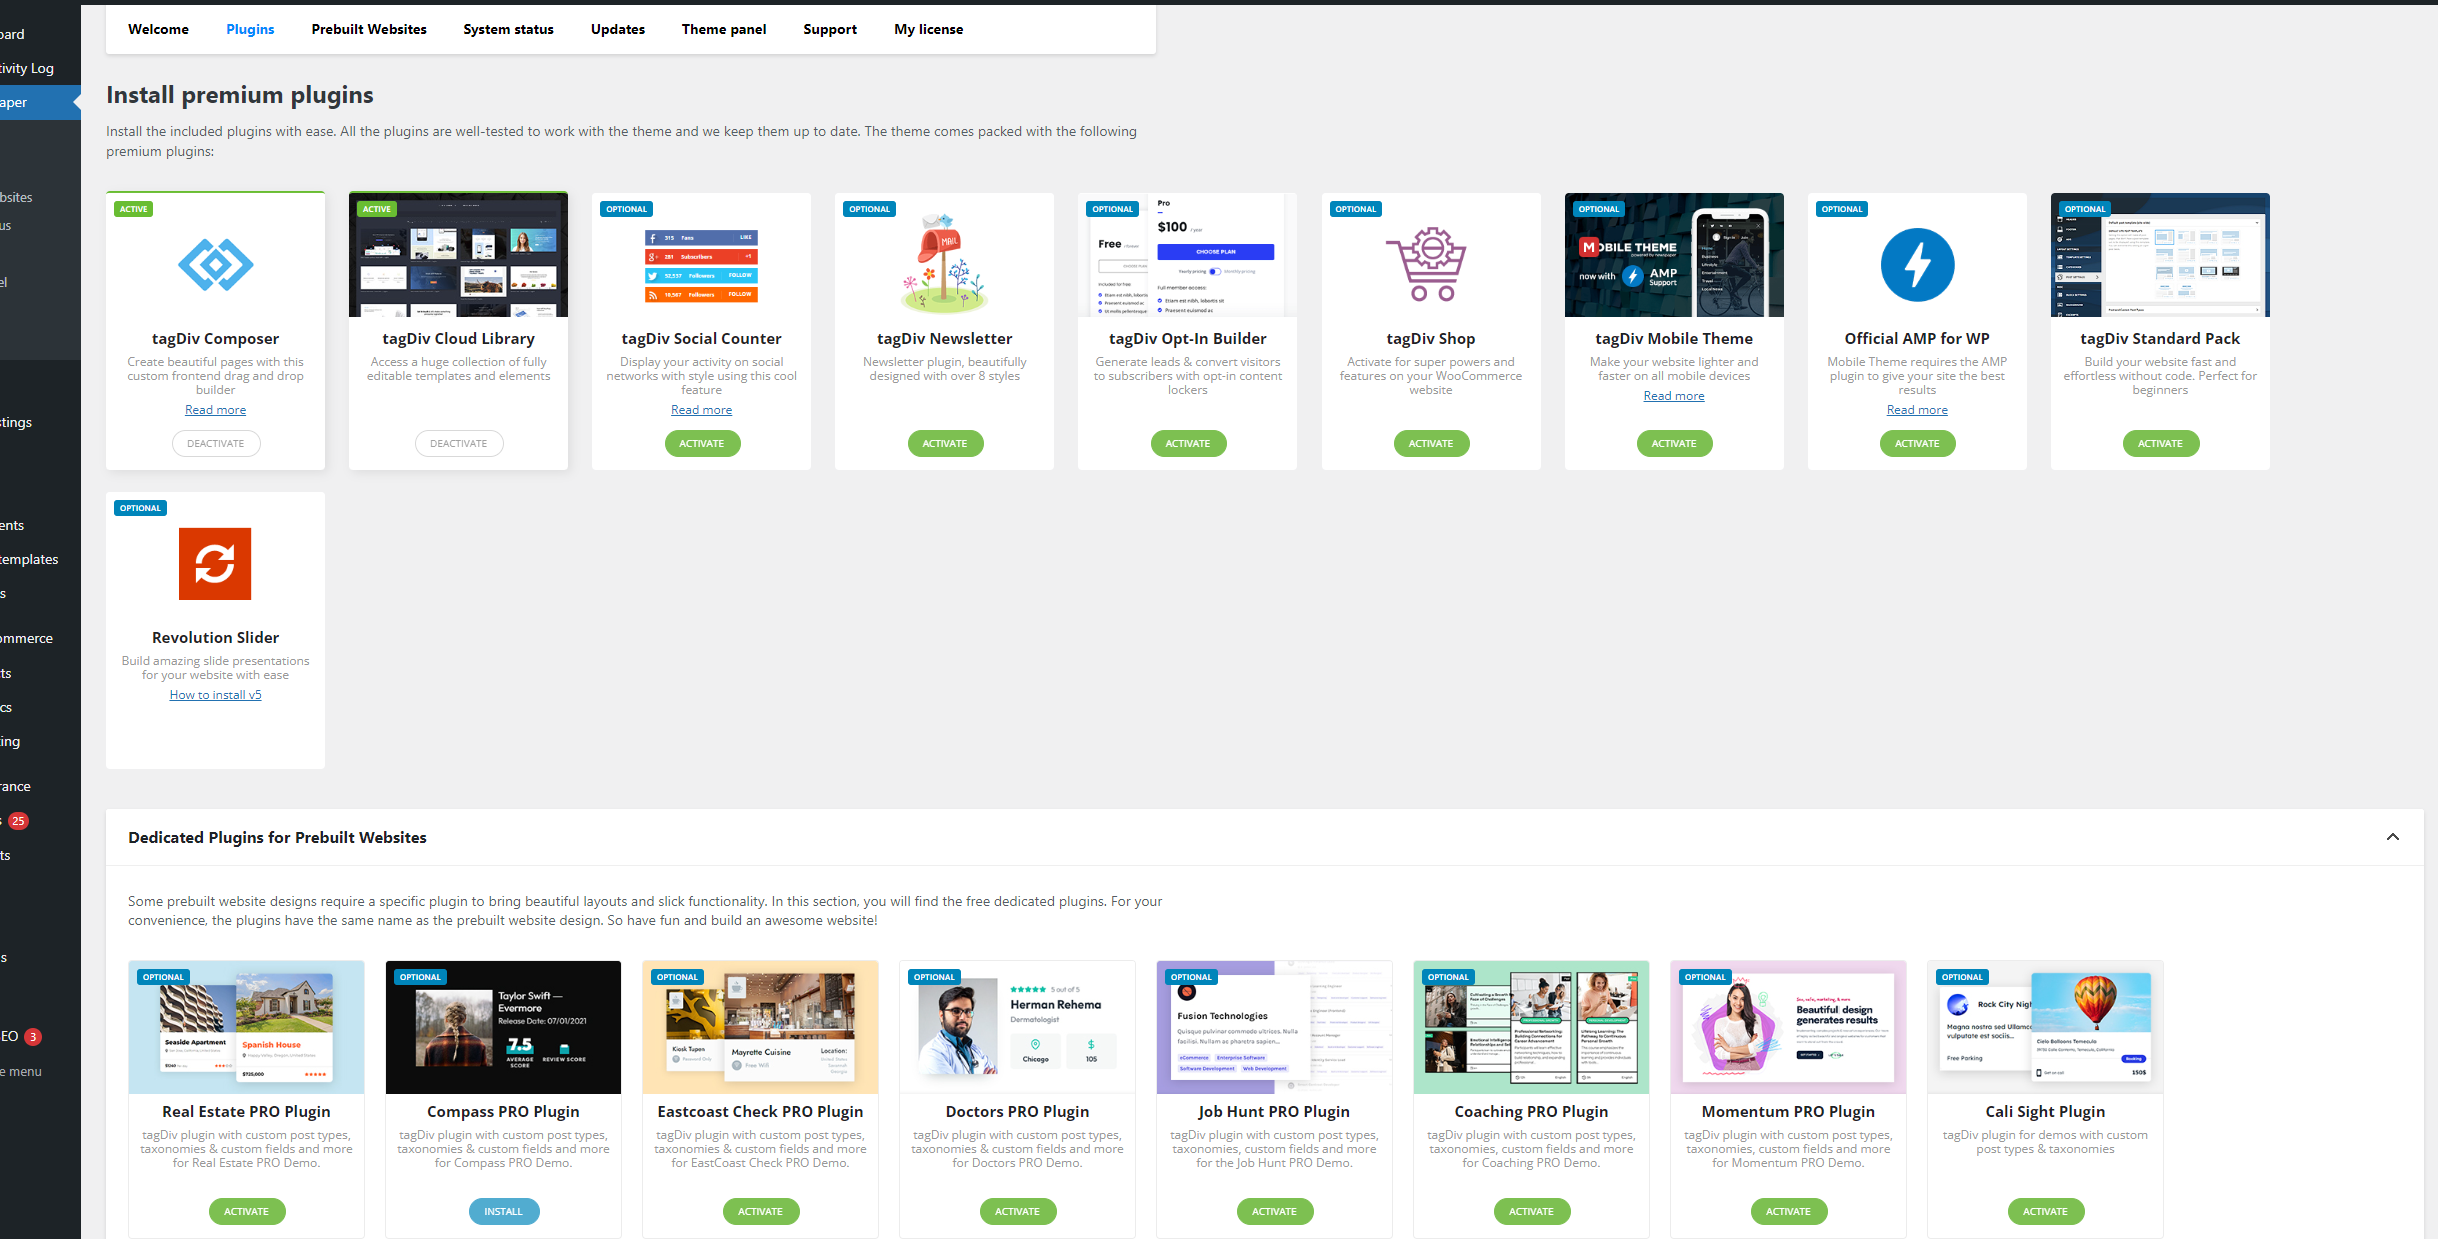Open the Compass PRO Plugin thumbnail
This screenshot has width=2438, height=1239.
[503, 1027]
